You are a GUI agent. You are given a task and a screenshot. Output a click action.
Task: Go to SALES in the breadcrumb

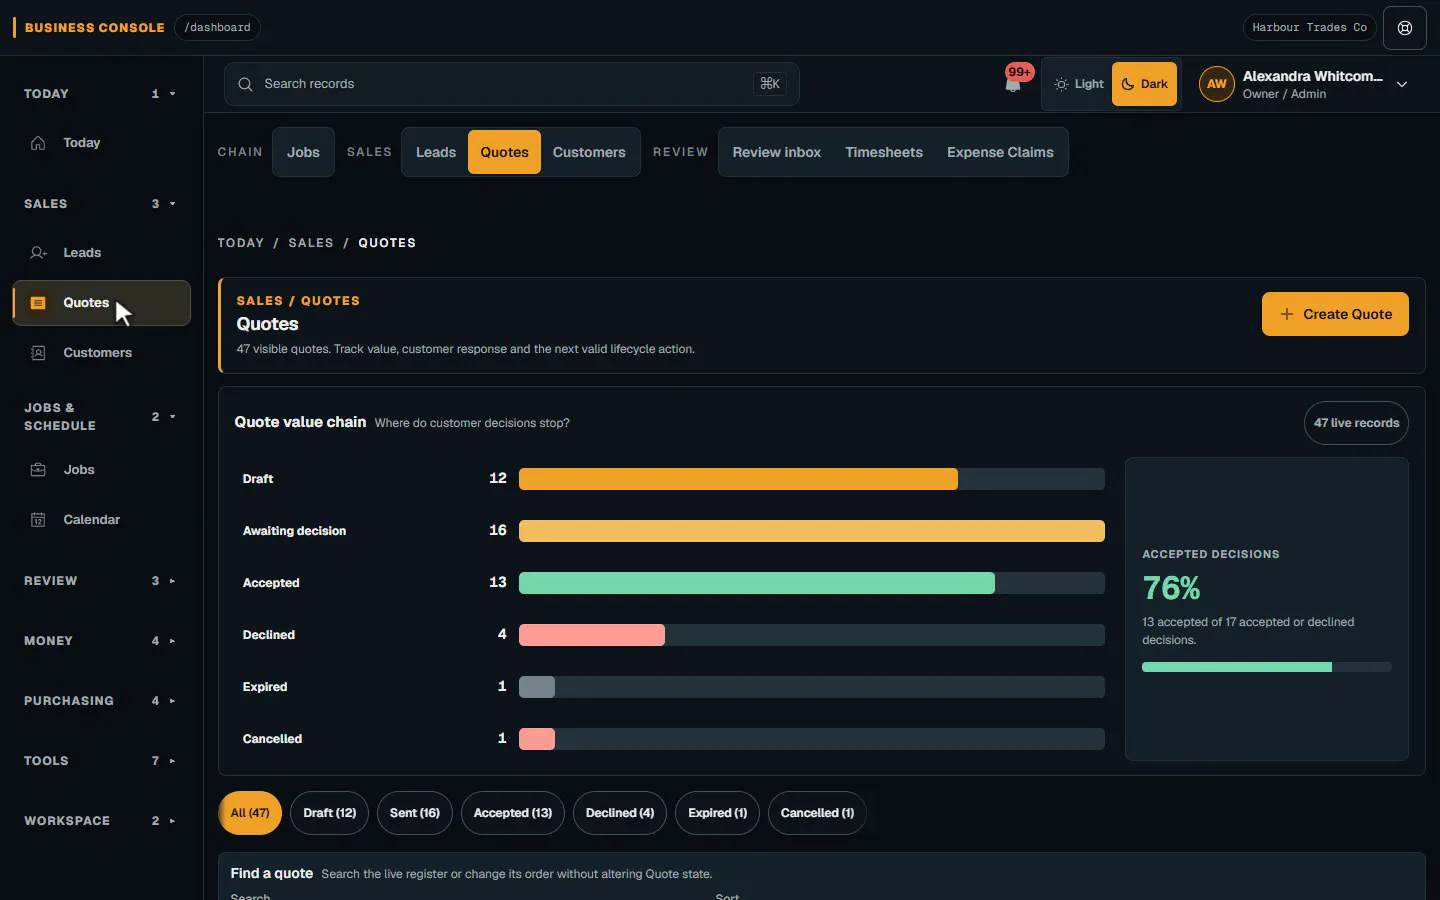pyautogui.click(x=311, y=243)
